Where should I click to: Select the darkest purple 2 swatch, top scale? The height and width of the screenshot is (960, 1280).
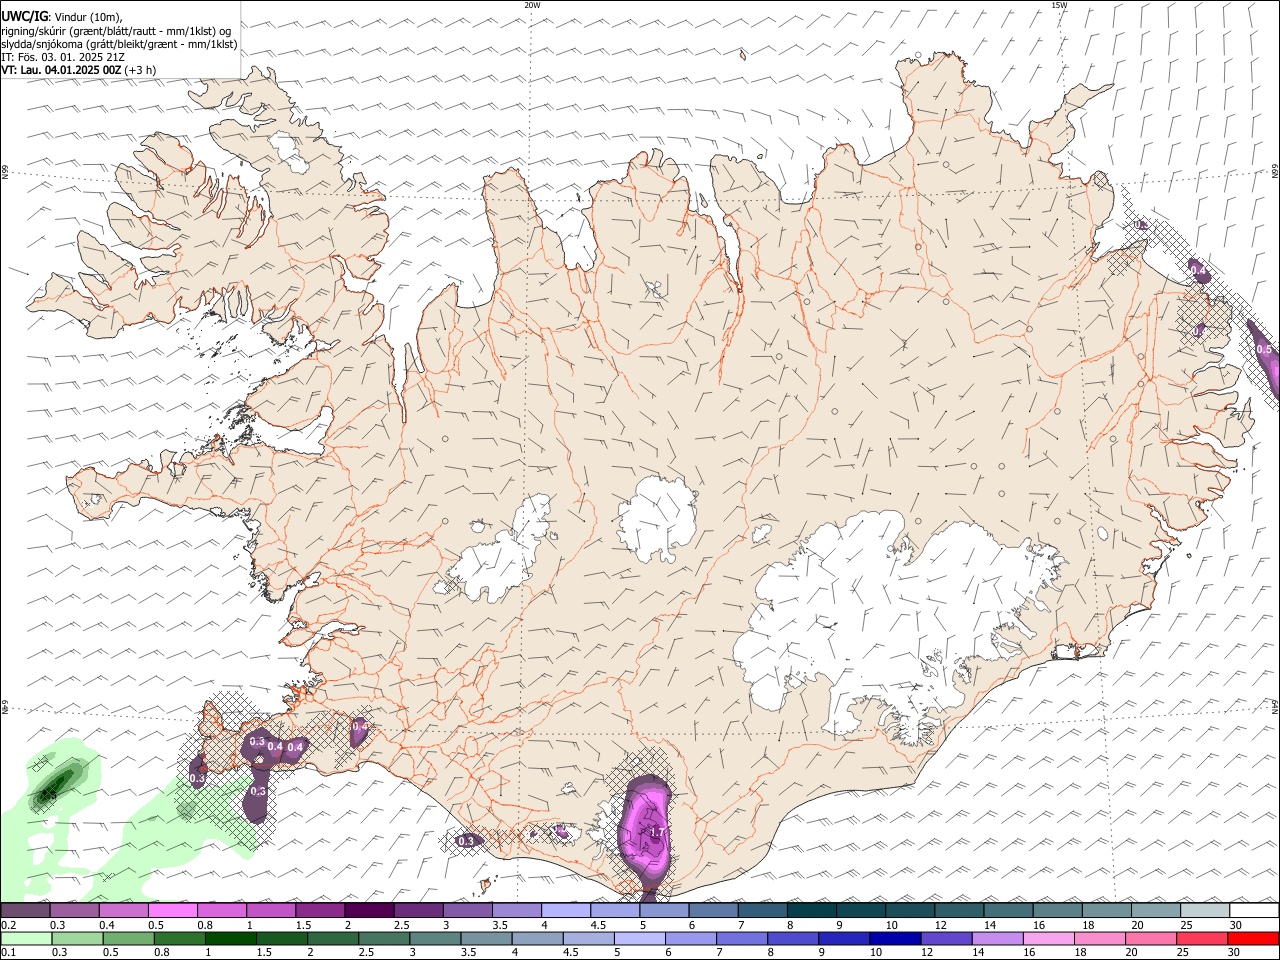tap(369, 910)
